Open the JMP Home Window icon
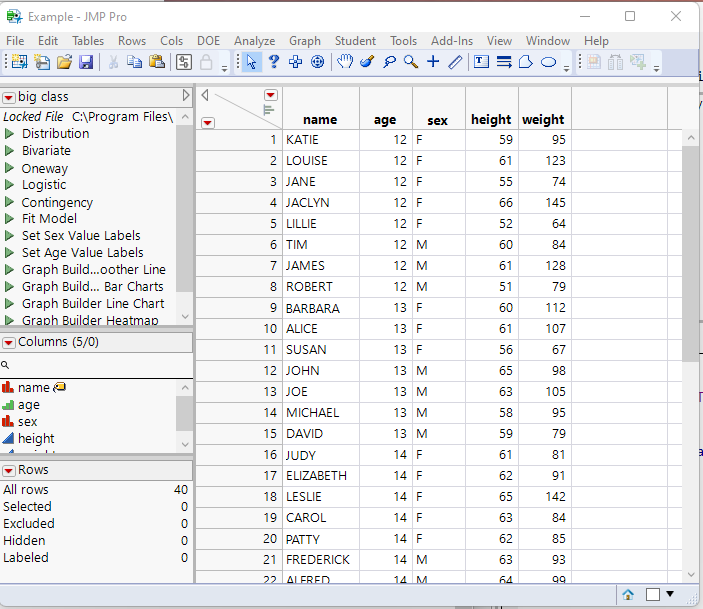 [x=628, y=594]
